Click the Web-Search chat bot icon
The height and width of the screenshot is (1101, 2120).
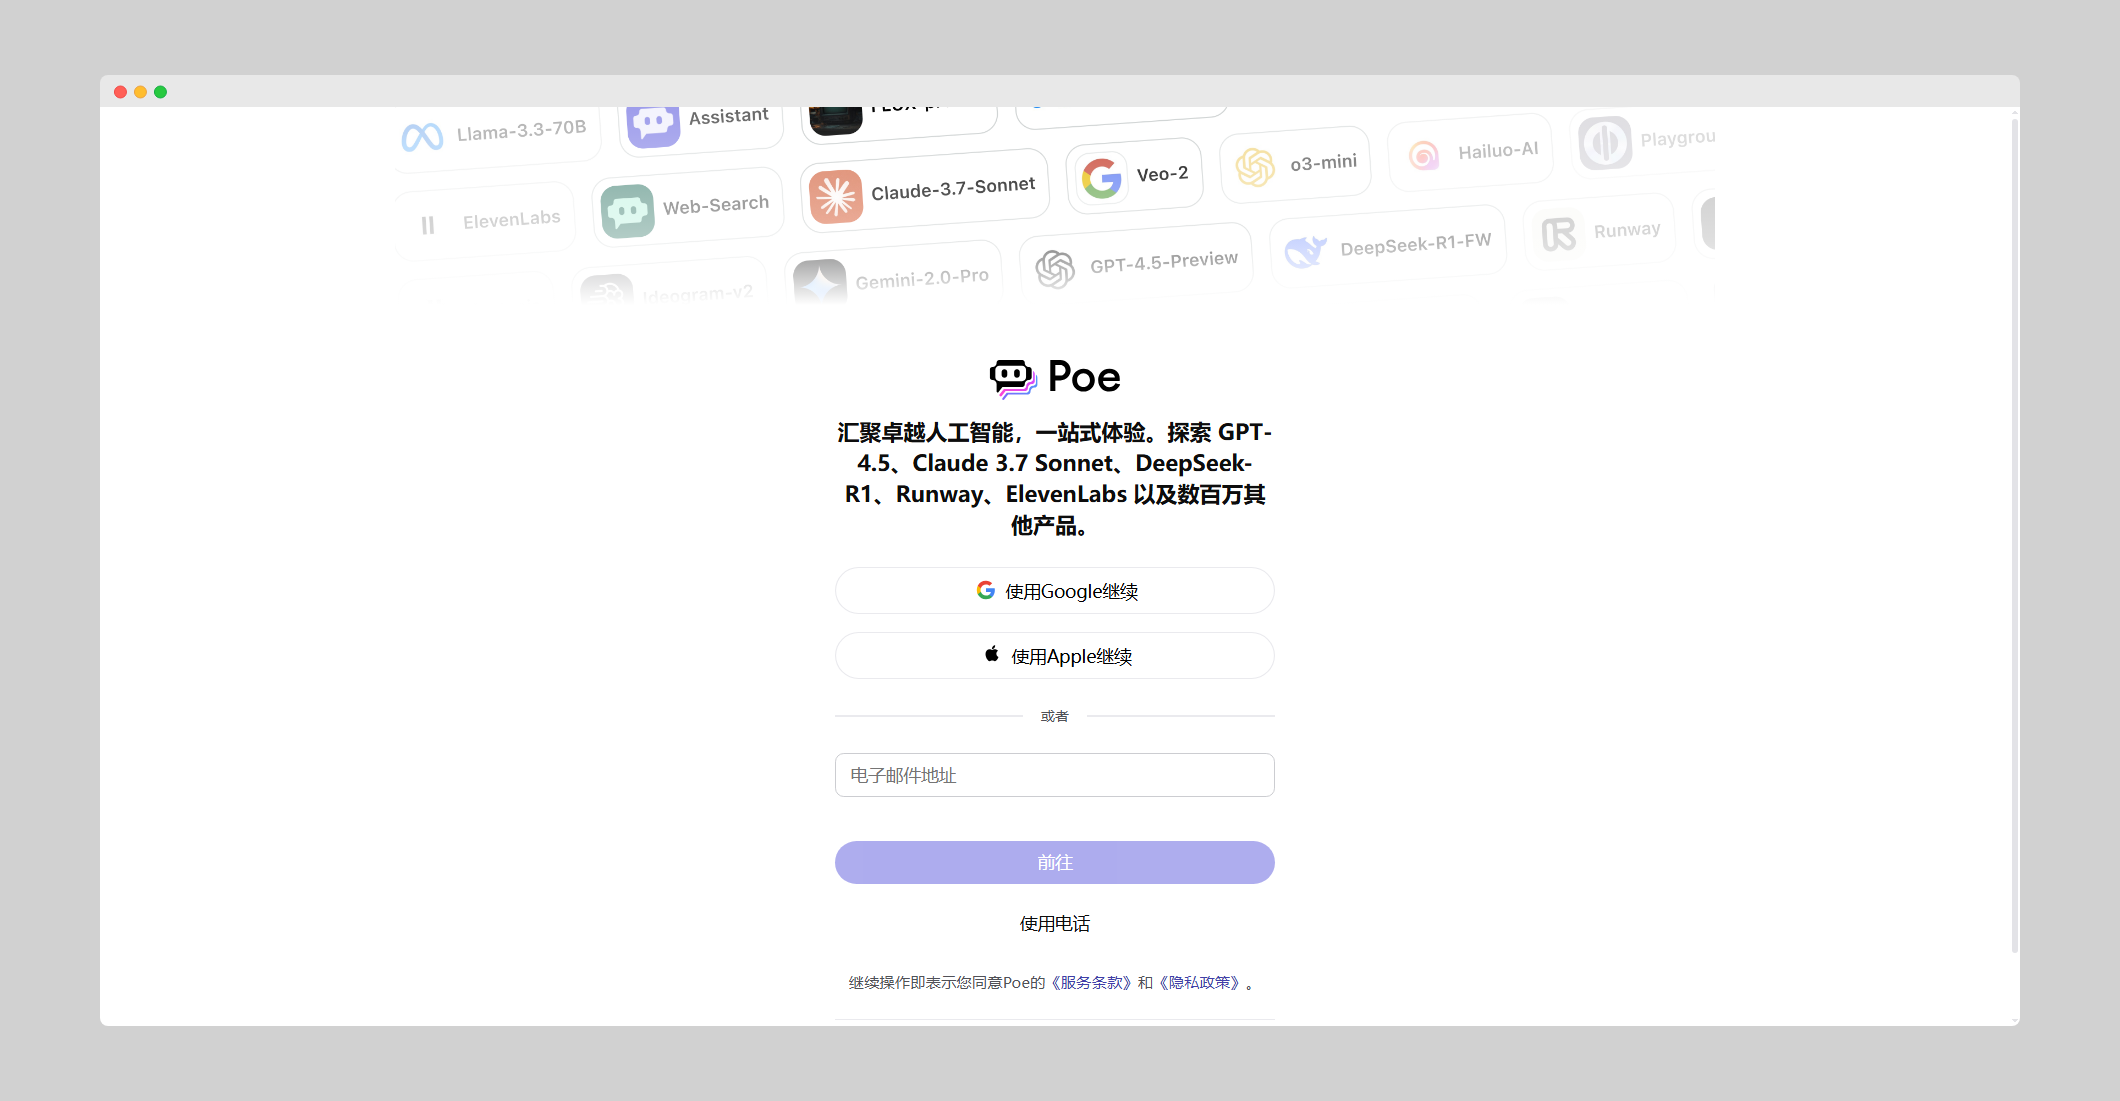628,211
